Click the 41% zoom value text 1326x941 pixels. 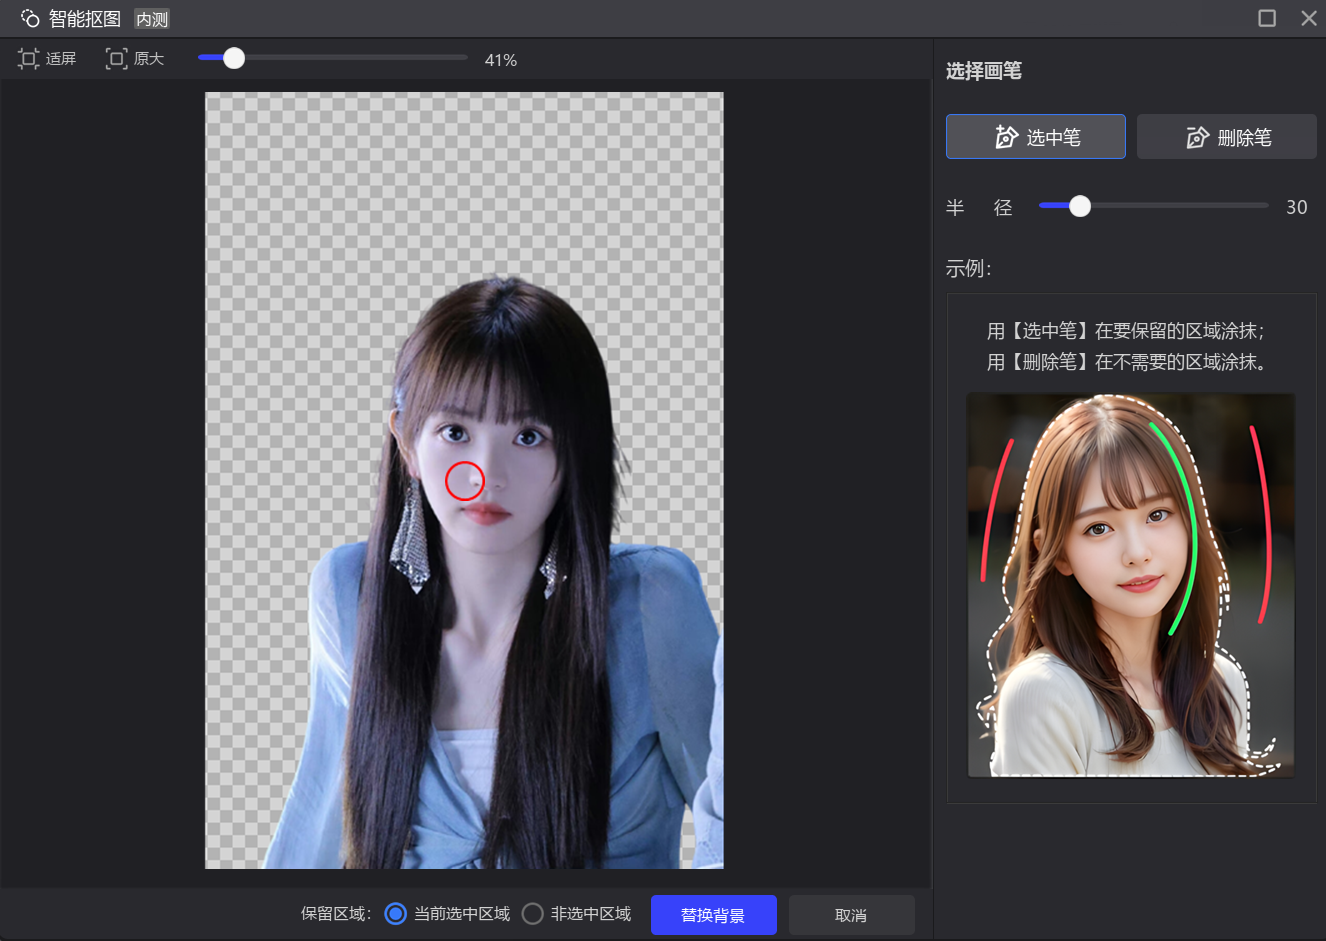click(x=501, y=60)
